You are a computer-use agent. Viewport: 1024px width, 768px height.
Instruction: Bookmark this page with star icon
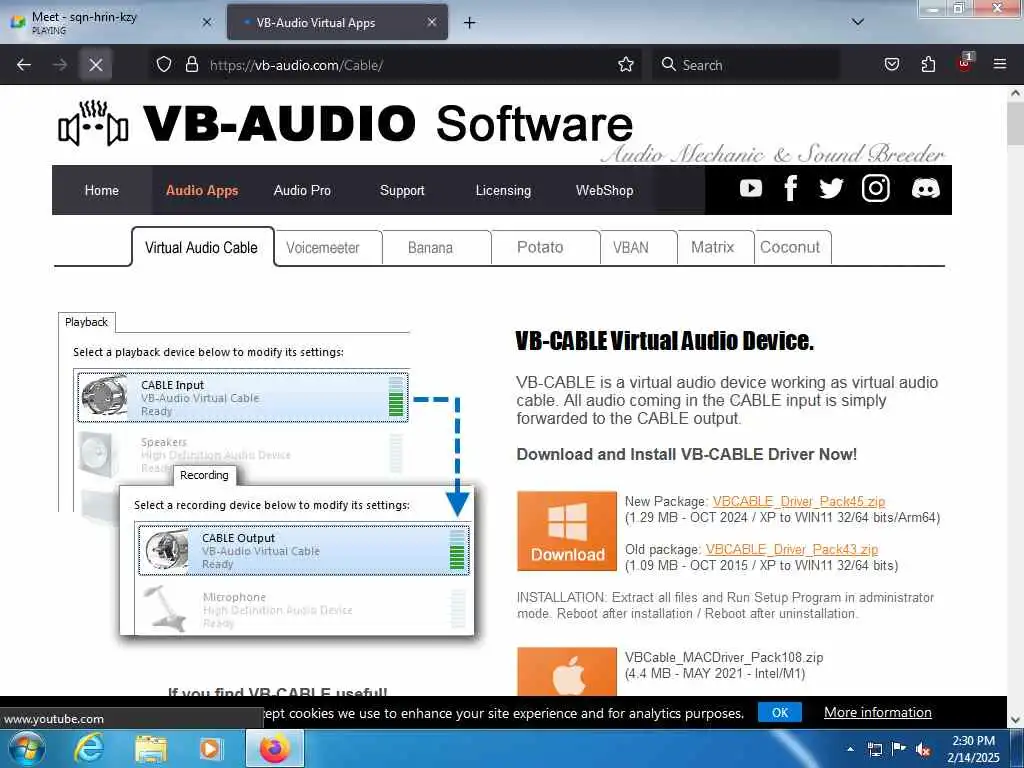coord(626,65)
